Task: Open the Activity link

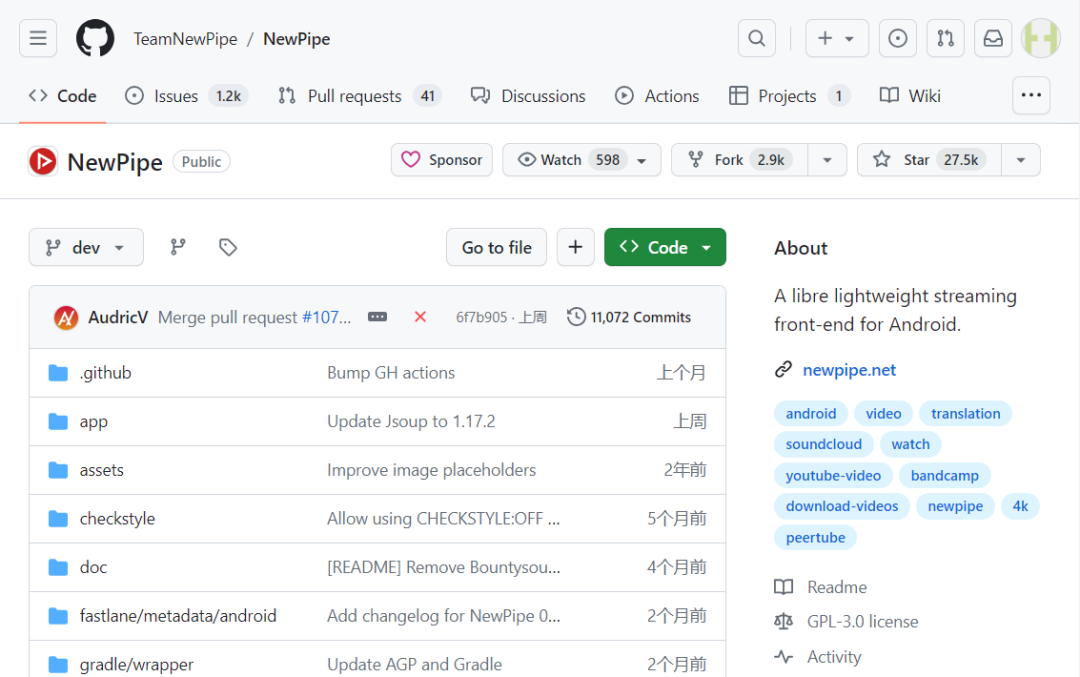Action: [x=834, y=656]
